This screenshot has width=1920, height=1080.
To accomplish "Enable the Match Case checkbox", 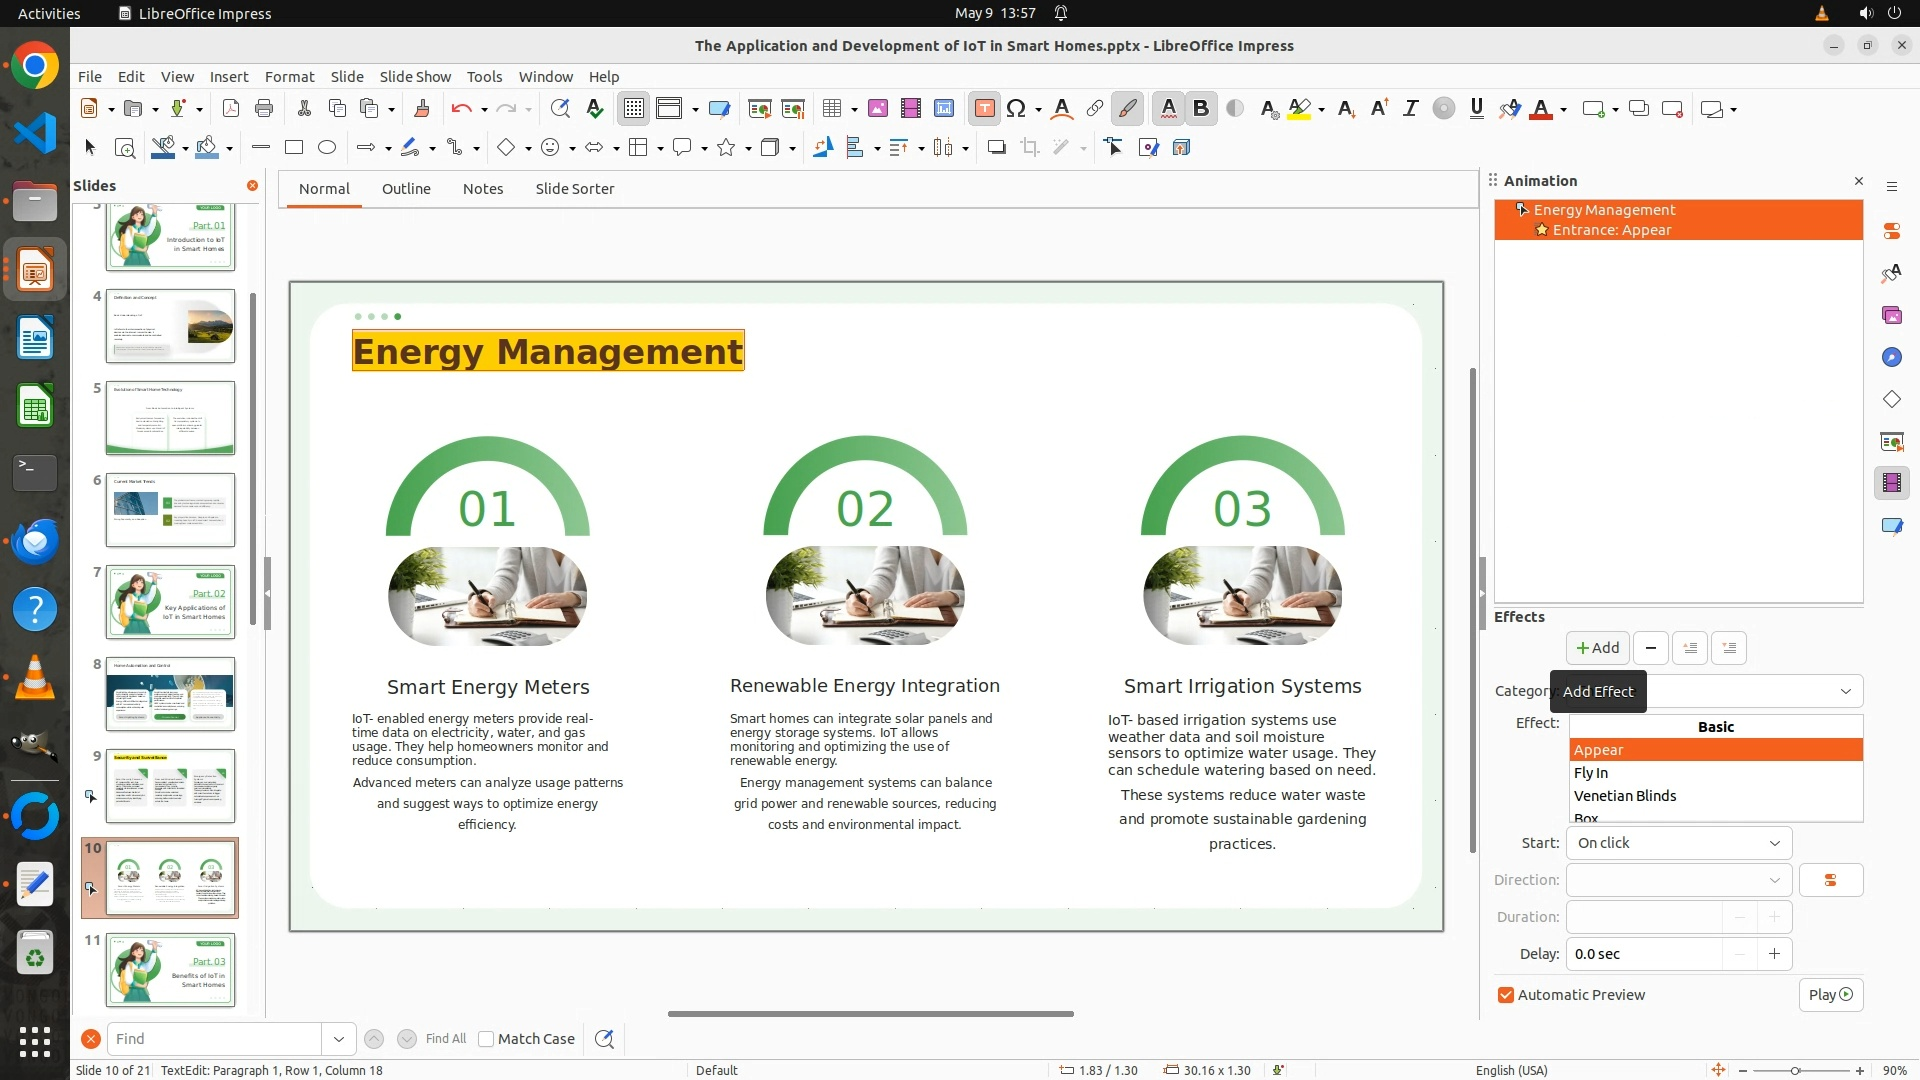I will pyautogui.click(x=487, y=1039).
